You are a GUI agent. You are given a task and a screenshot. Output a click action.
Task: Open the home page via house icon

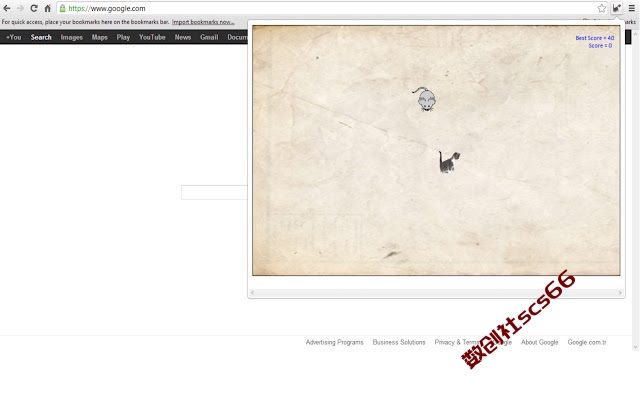click(47, 8)
